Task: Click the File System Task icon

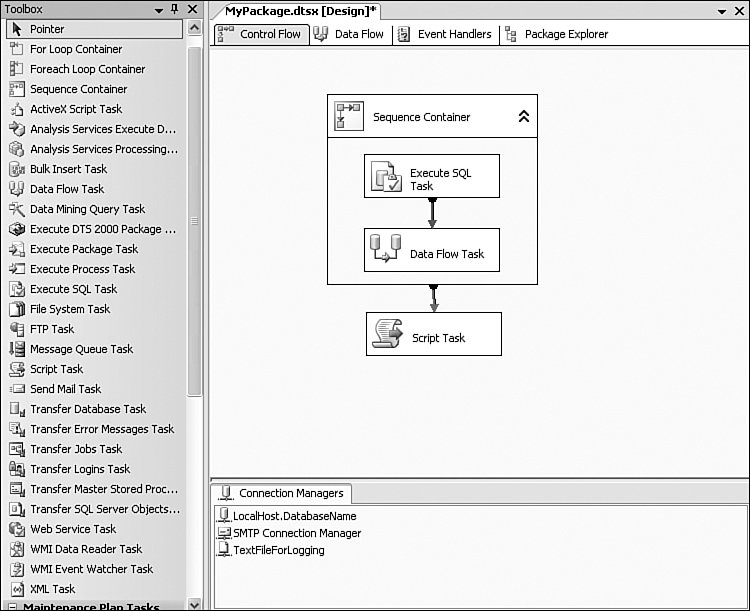Action: 16,309
